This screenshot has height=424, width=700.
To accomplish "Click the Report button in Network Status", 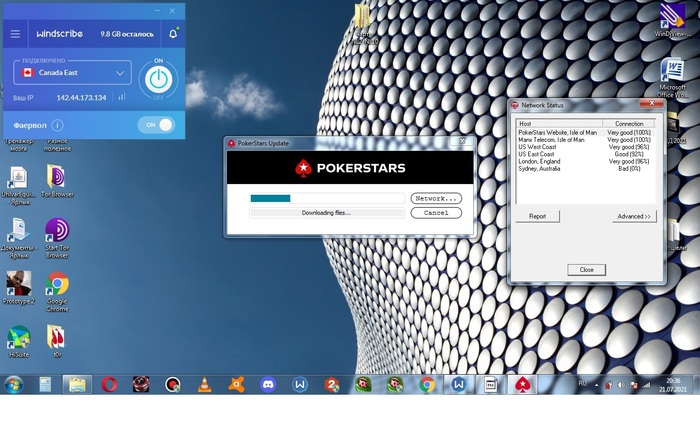I will point(537,216).
